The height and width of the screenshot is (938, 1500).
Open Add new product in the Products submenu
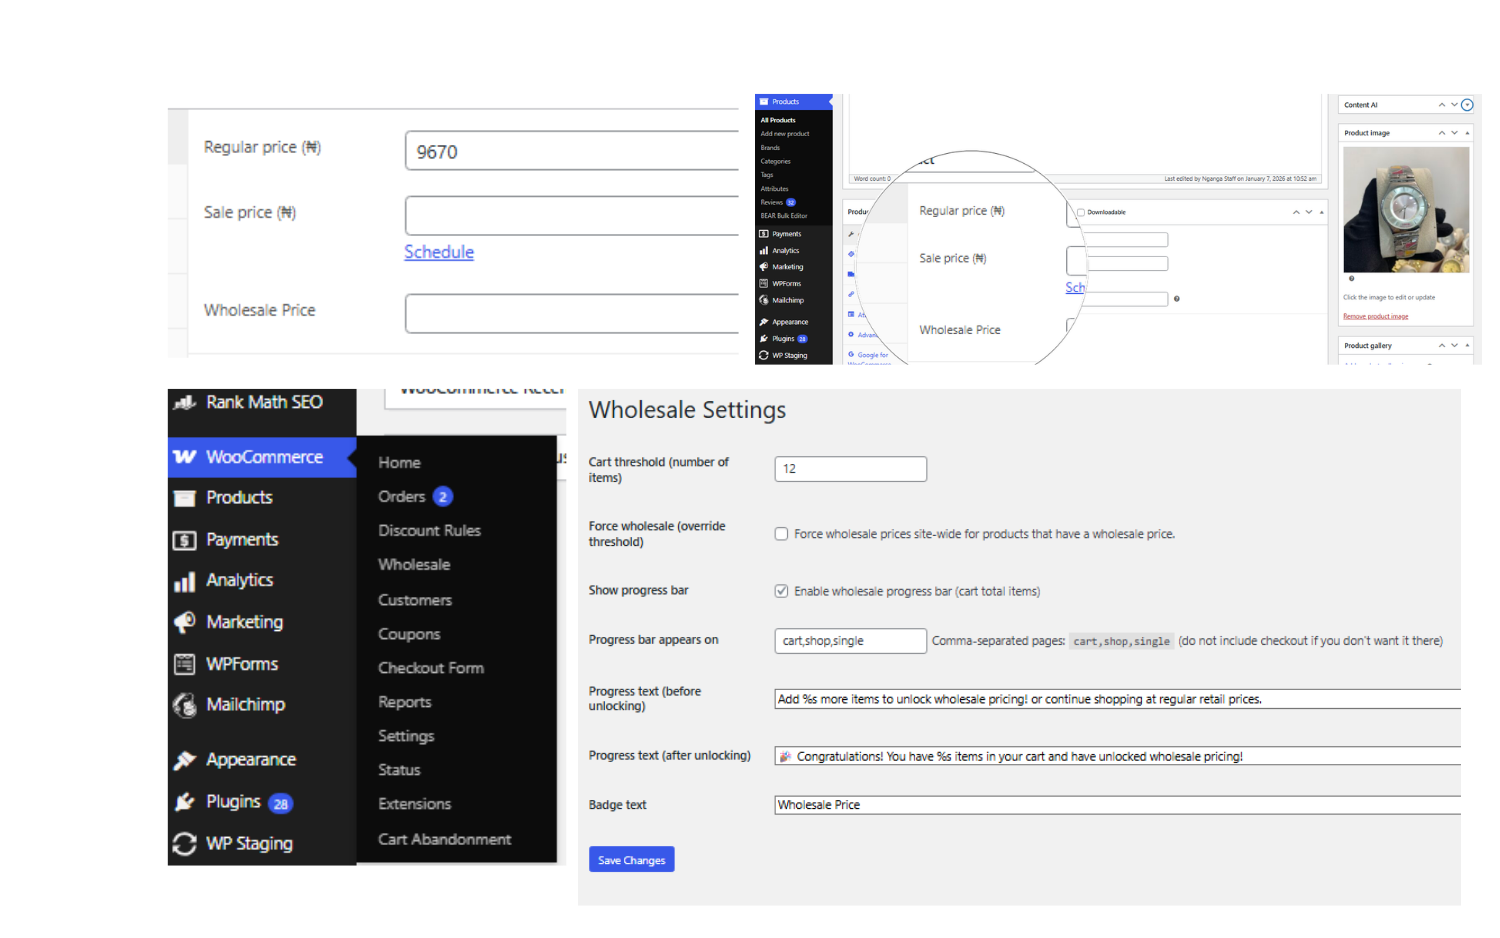coord(785,134)
